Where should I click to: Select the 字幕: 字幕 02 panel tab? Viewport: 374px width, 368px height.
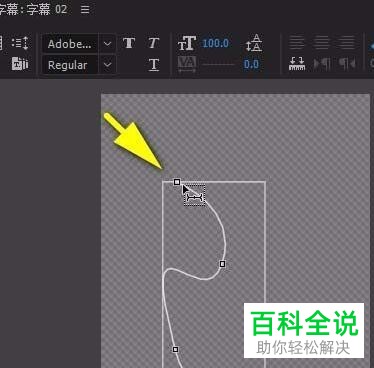[33, 9]
